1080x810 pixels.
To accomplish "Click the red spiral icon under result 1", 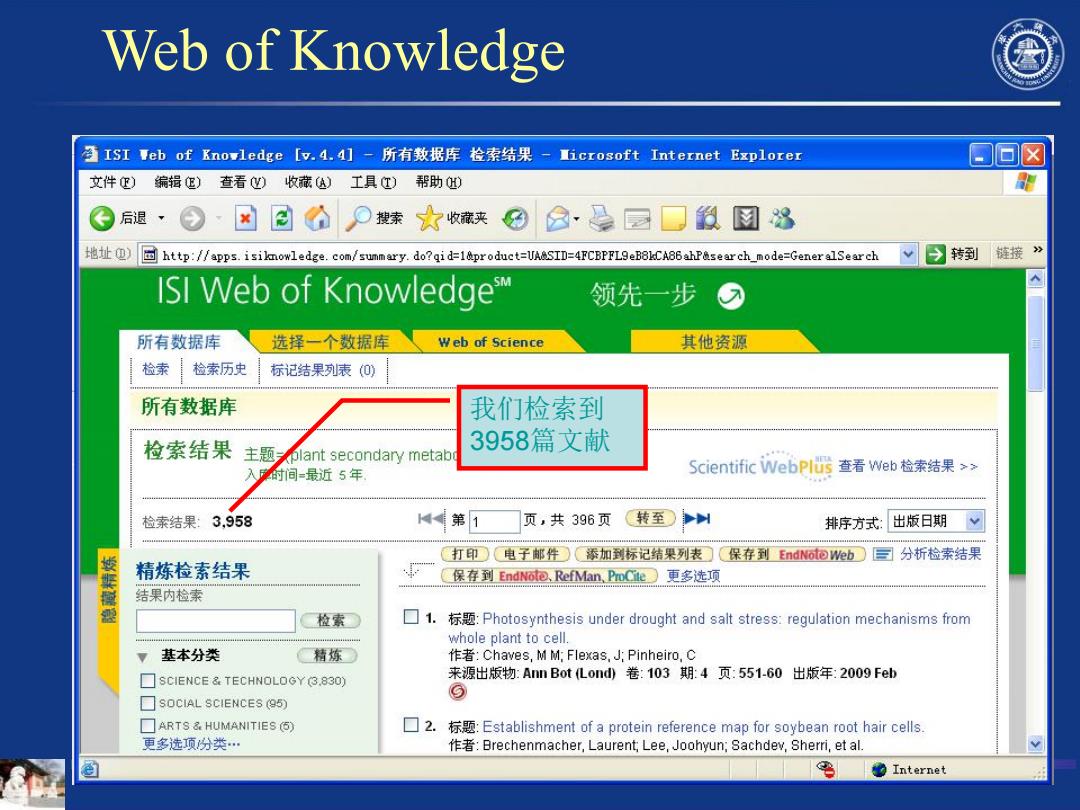I will point(457,692).
